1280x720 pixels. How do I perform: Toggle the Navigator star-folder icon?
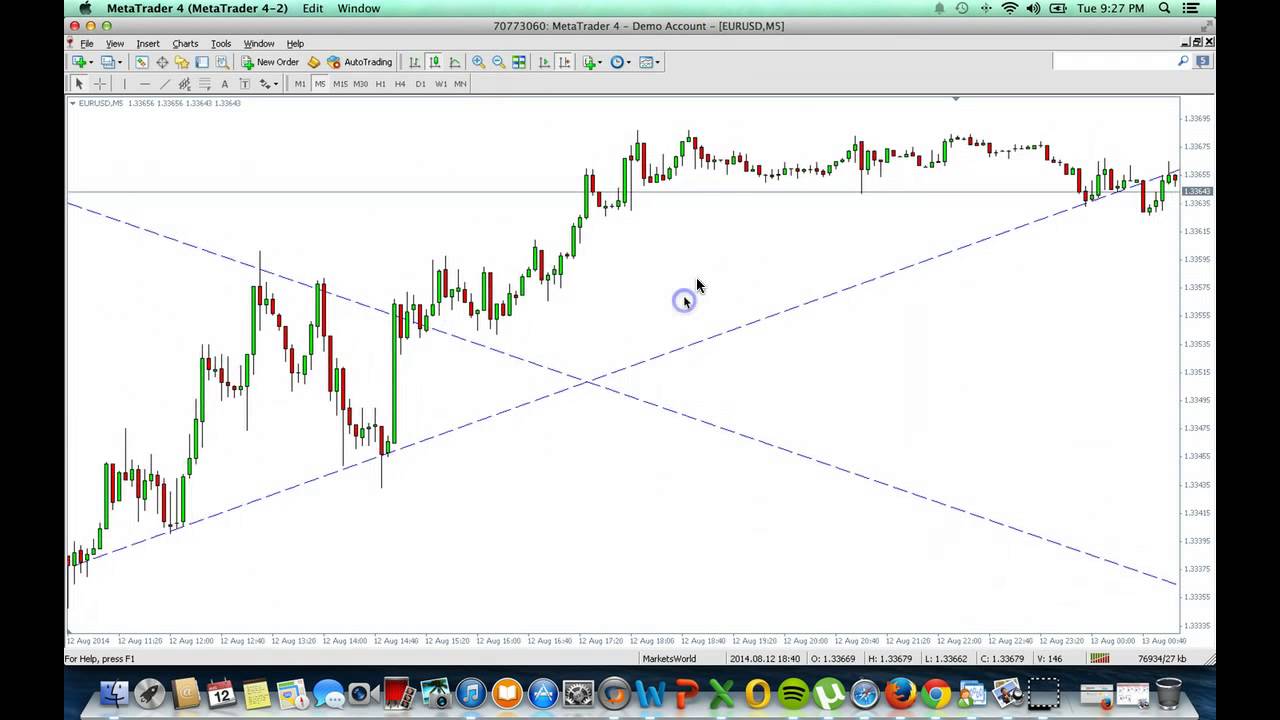(x=182, y=62)
